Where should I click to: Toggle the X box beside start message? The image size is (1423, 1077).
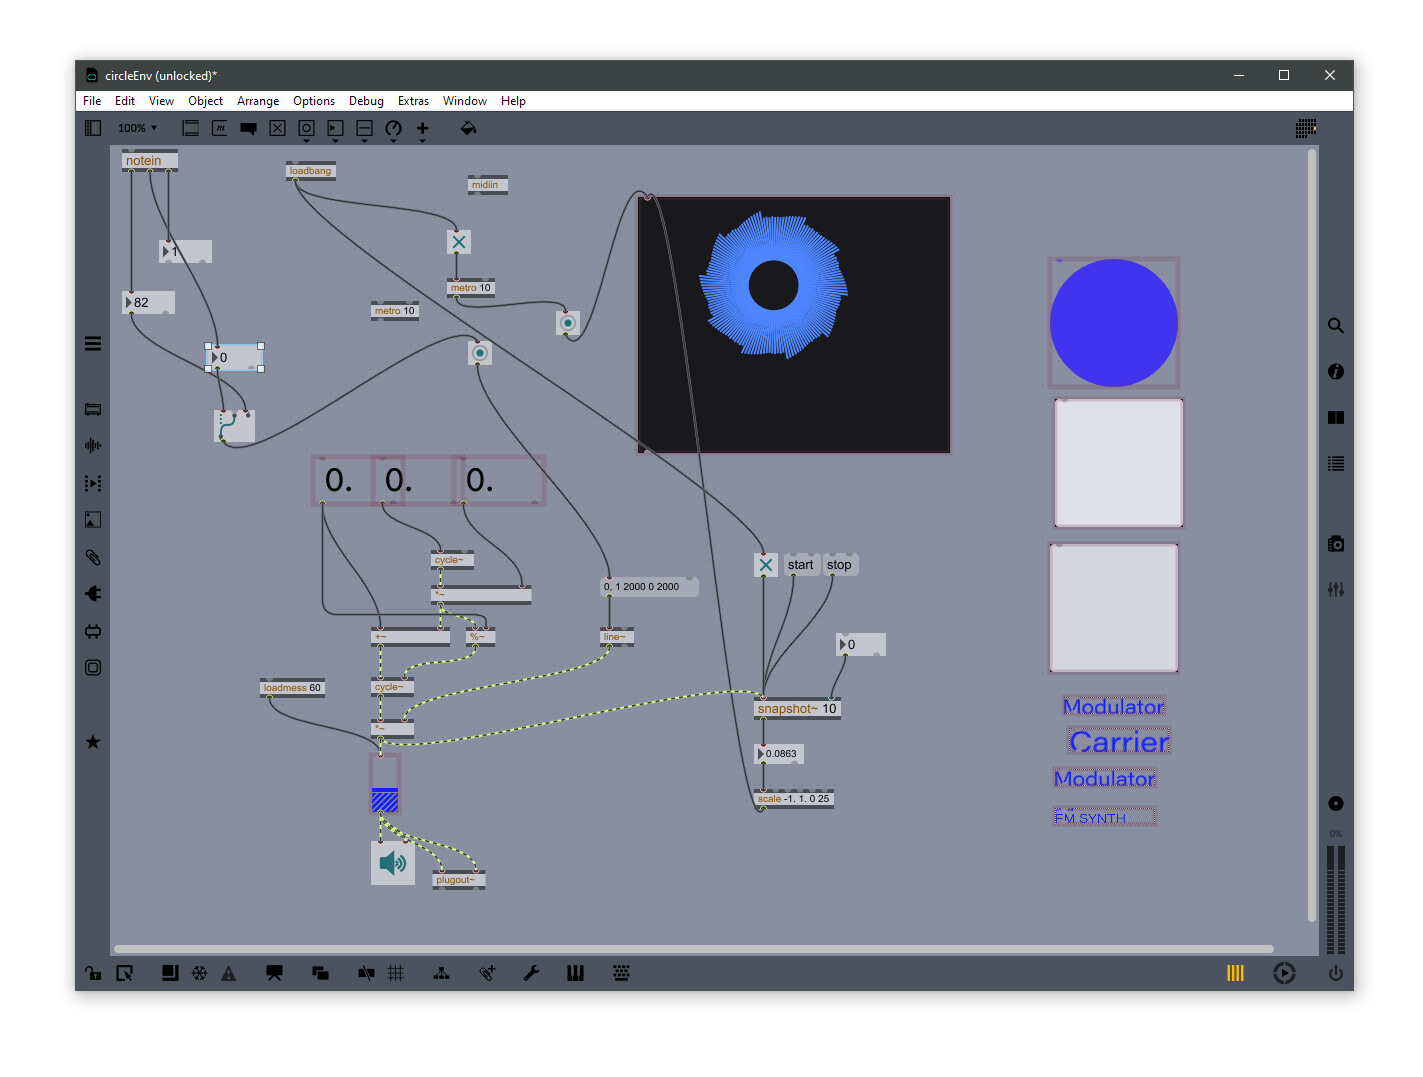[x=765, y=565]
